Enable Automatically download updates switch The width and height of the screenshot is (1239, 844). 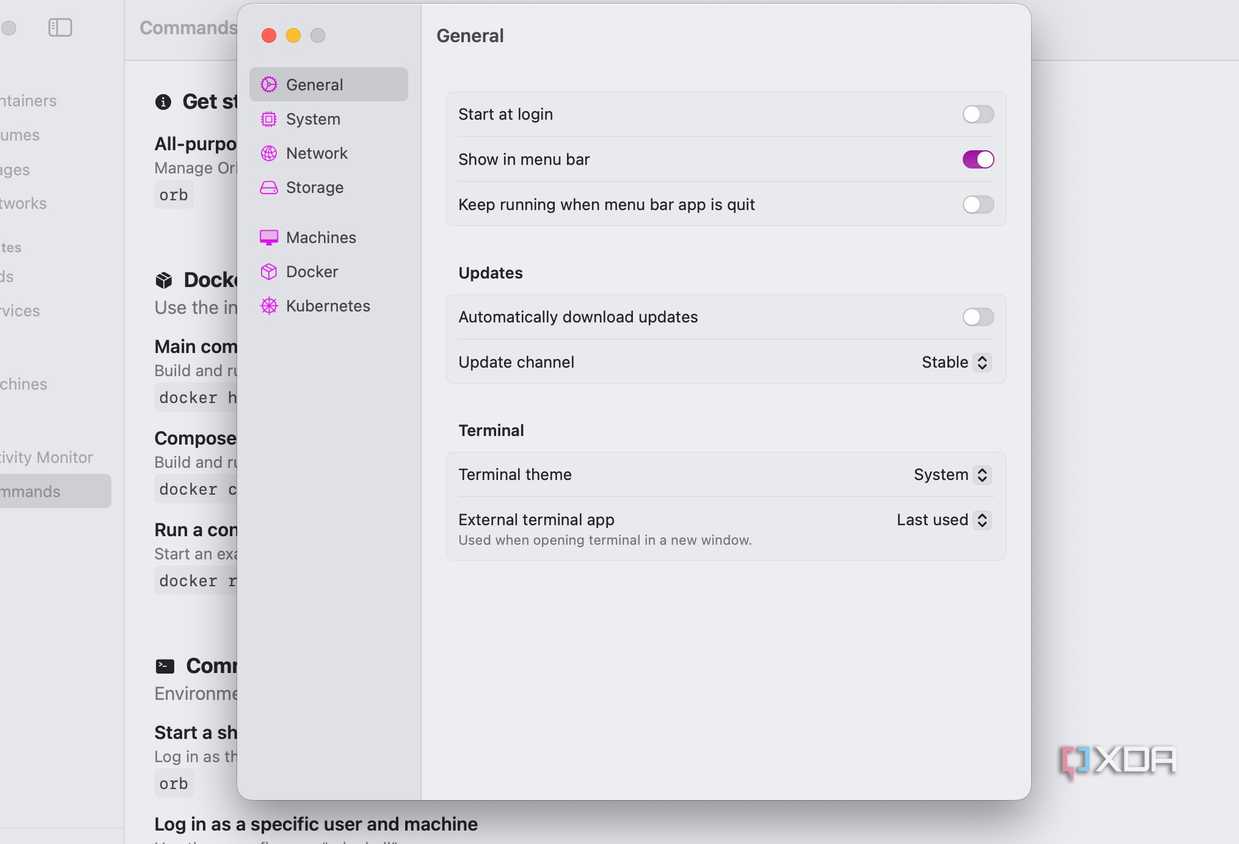click(x=978, y=317)
